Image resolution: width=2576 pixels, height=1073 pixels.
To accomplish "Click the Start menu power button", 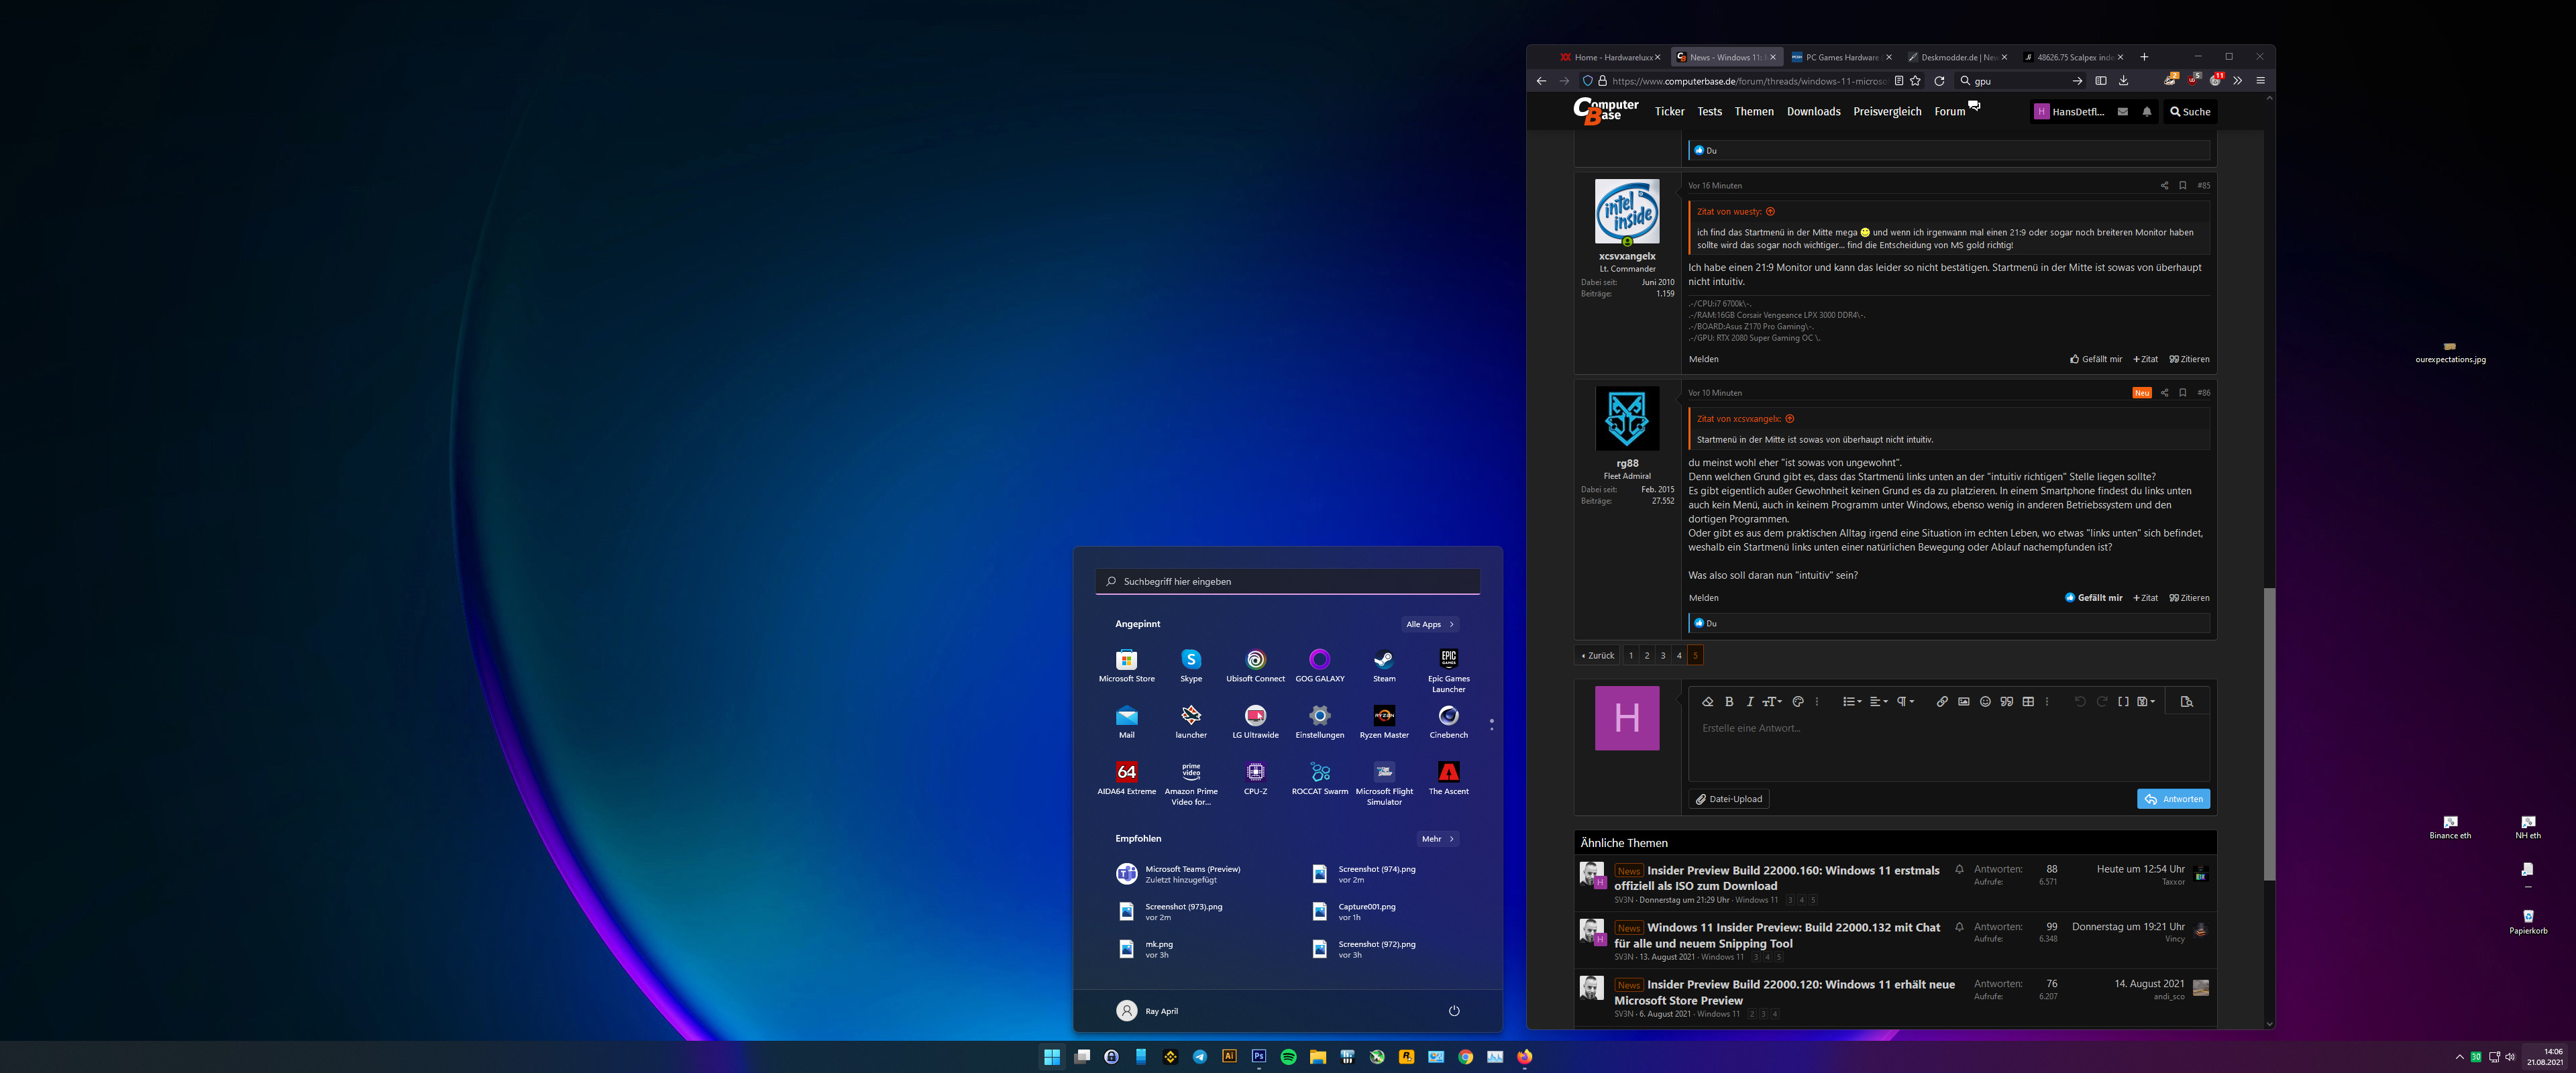I will pos(1453,1011).
